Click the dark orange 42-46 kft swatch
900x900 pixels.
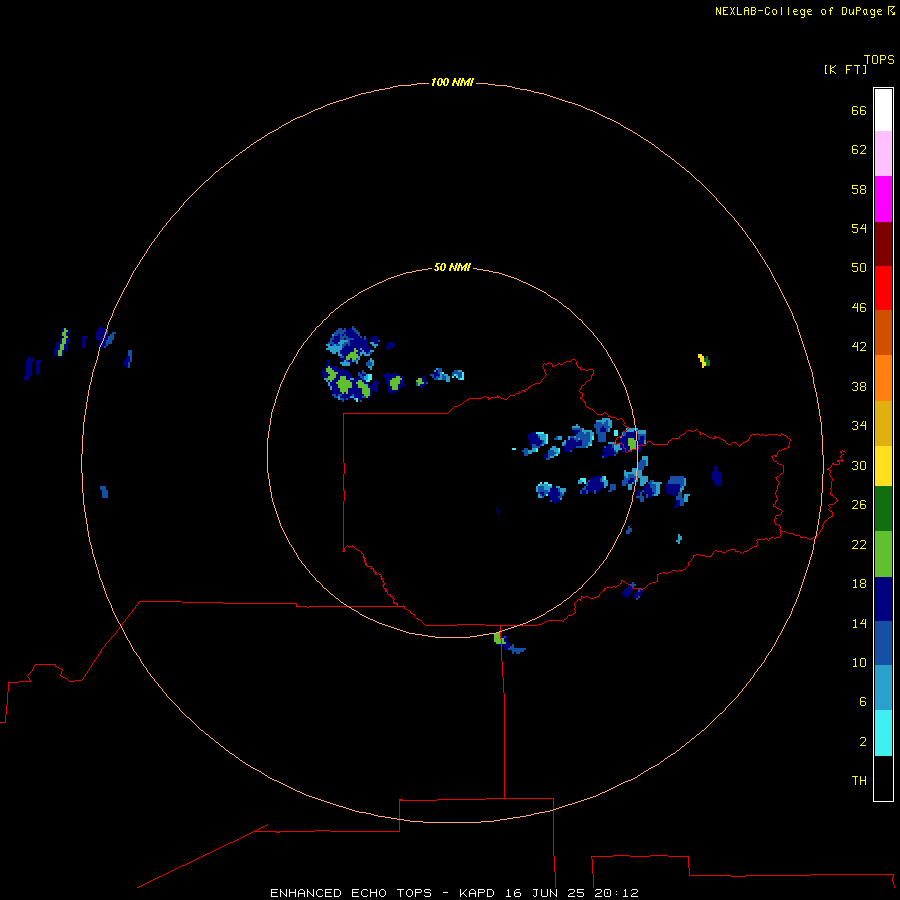click(883, 332)
